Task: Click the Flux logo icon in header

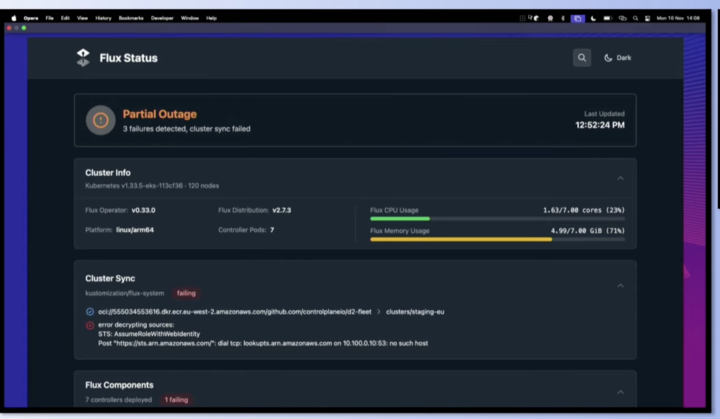Action: pos(83,58)
